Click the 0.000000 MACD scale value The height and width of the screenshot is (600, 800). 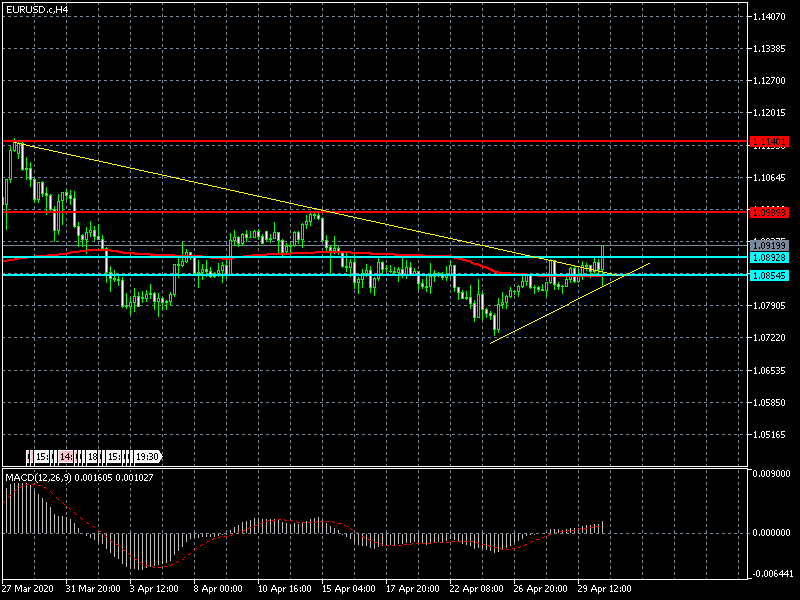[771, 533]
